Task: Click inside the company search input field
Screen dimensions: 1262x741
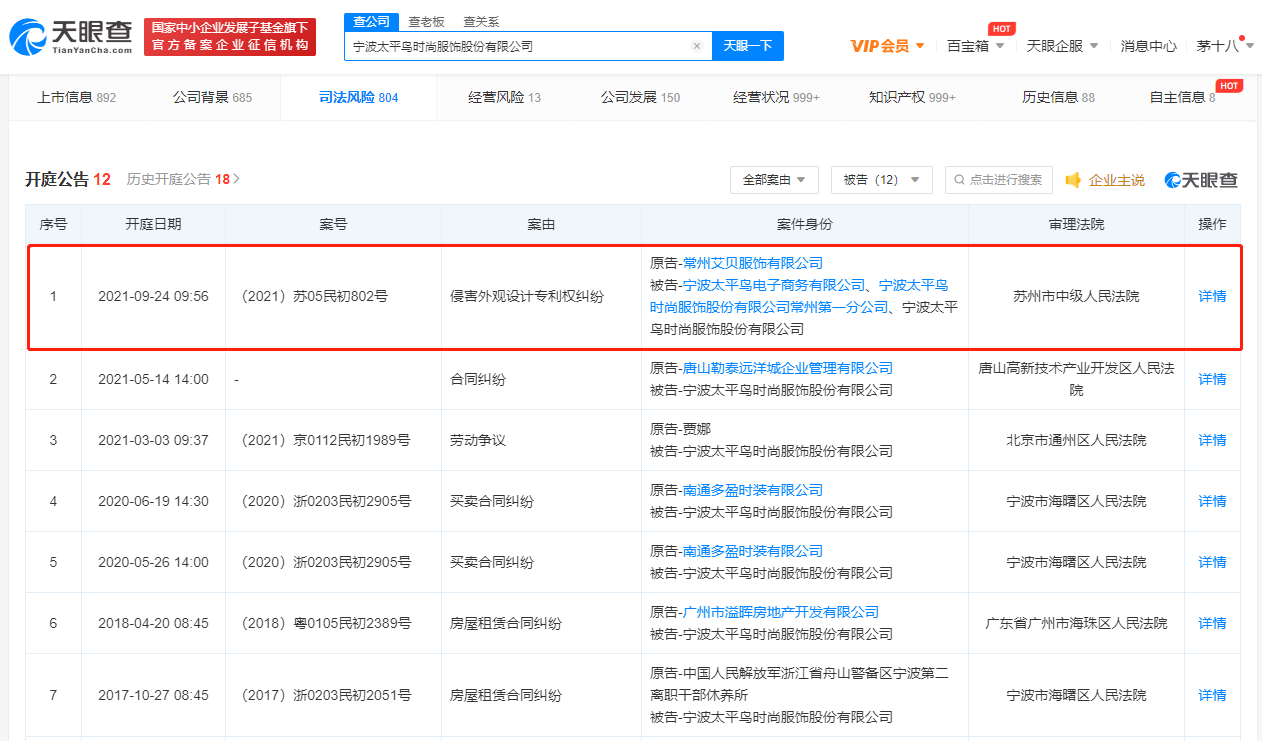Action: [520, 46]
